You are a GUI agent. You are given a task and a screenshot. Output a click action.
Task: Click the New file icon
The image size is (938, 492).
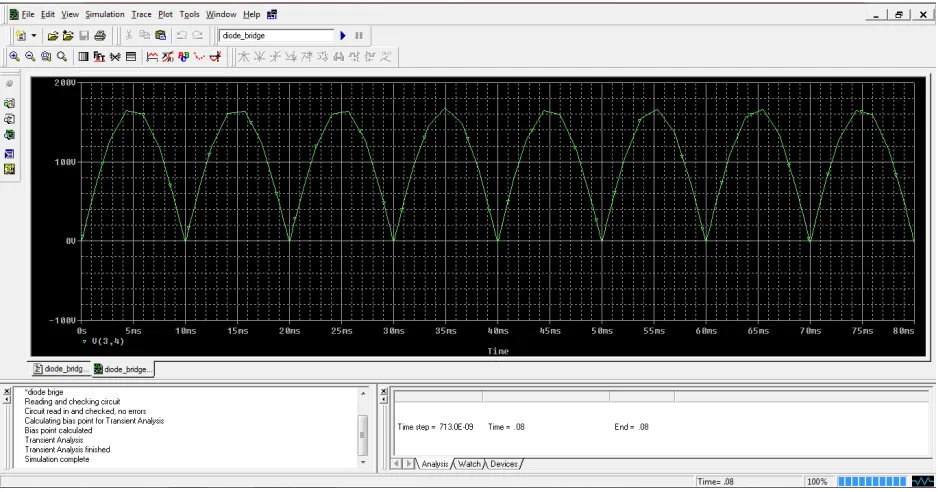21,35
